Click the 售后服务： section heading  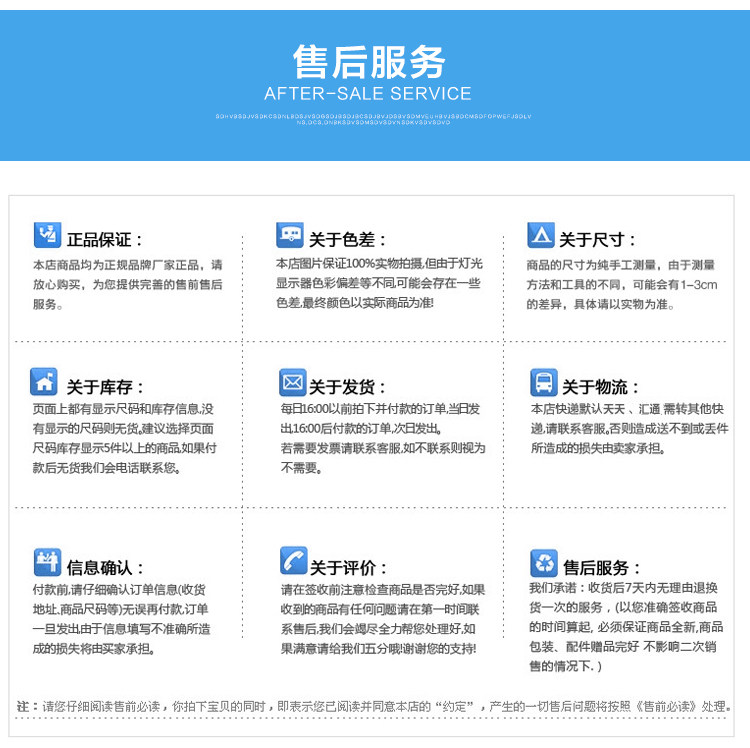tap(602, 568)
